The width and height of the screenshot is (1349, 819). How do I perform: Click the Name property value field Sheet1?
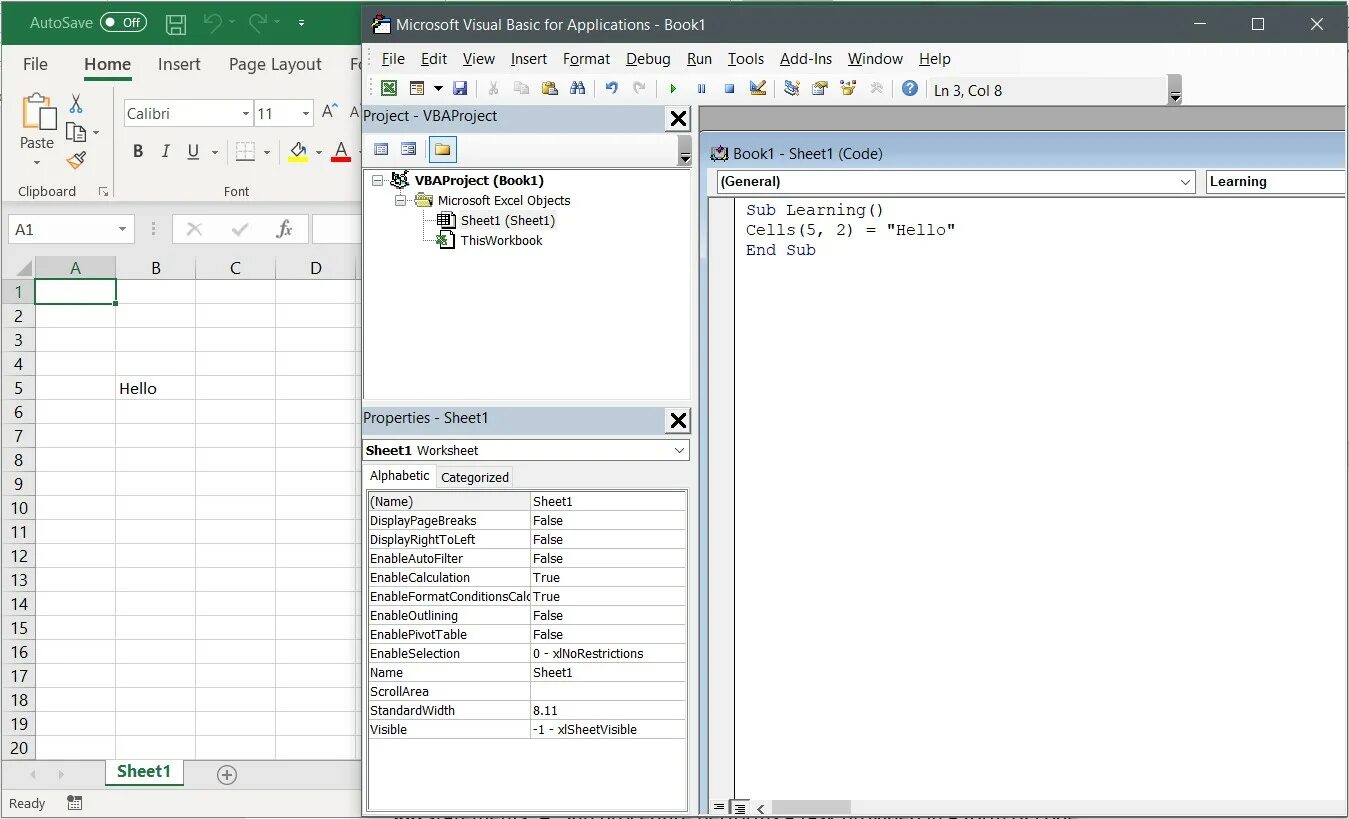pyautogui.click(x=608, y=673)
